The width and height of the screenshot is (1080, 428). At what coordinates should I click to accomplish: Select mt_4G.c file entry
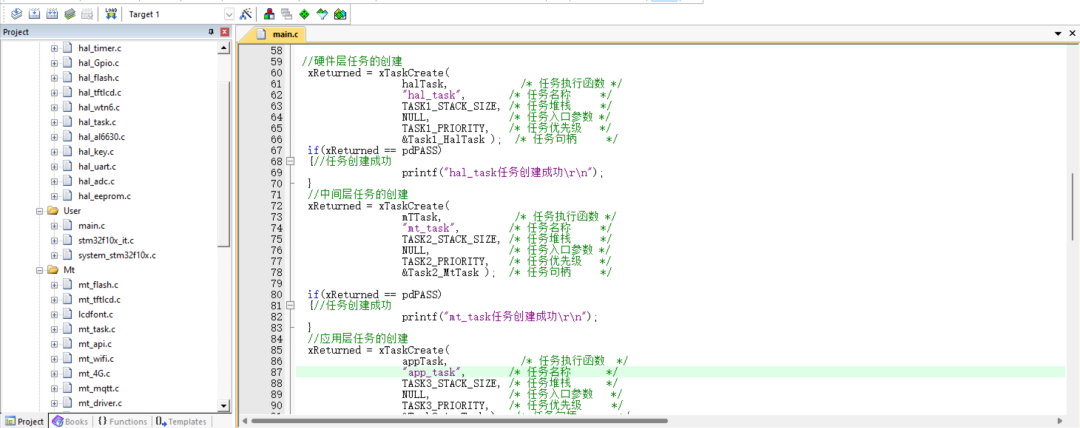[x=94, y=374]
